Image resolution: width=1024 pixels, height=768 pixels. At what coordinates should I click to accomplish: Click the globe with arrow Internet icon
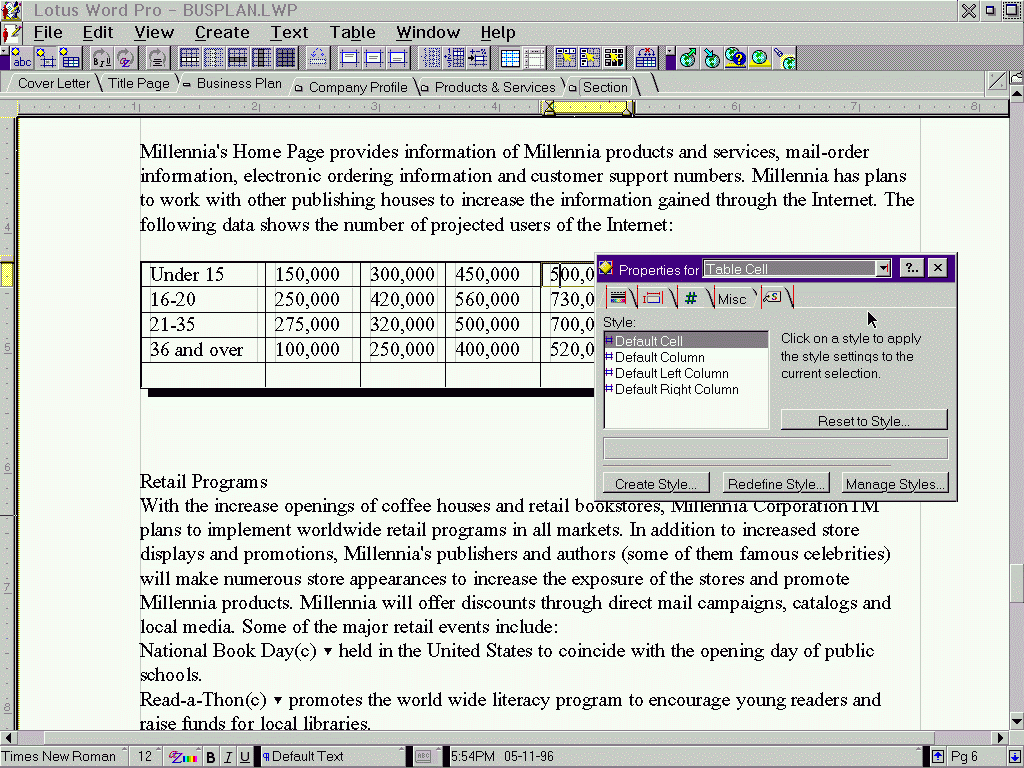711,59
